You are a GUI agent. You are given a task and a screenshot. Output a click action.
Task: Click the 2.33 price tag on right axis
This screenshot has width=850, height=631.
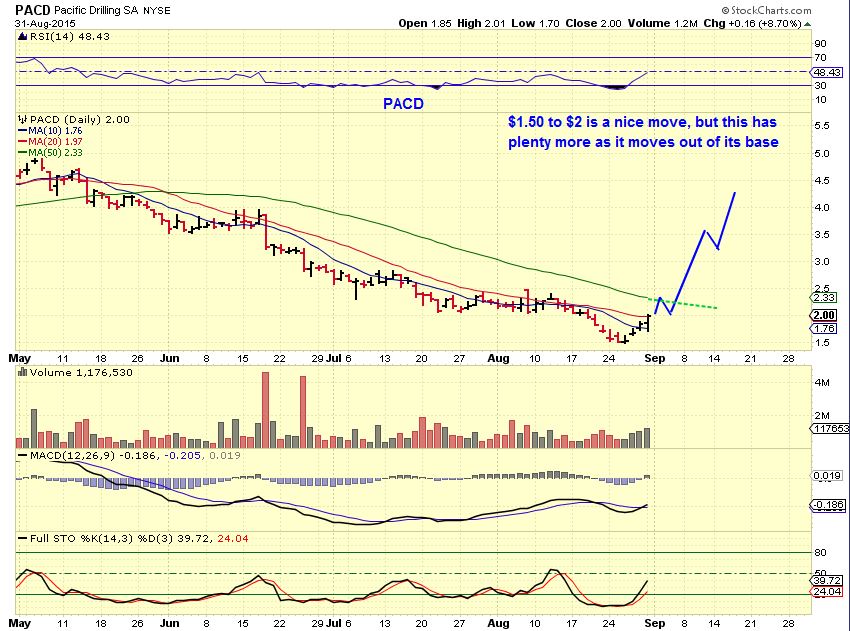825,298
